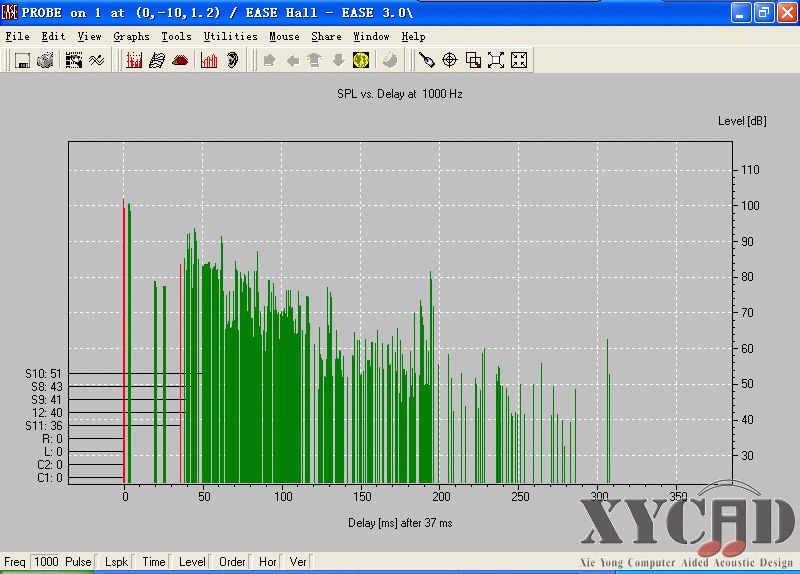Open the File menu

(x=17, y=37)
